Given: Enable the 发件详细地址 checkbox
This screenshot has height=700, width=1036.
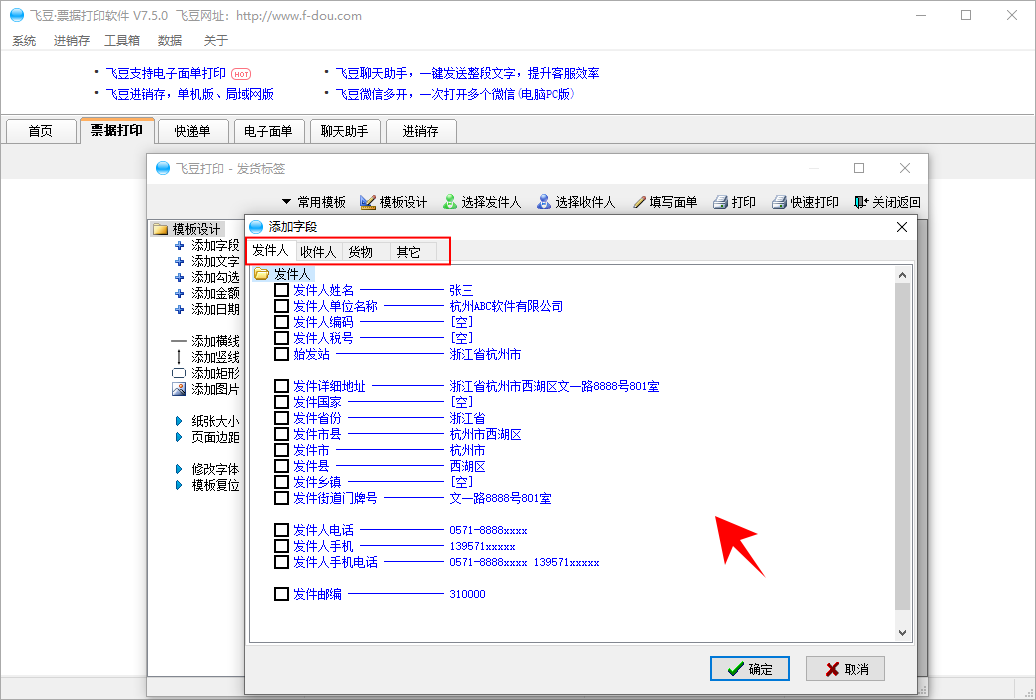Looking at the screenshot, I should coord(281,386).
